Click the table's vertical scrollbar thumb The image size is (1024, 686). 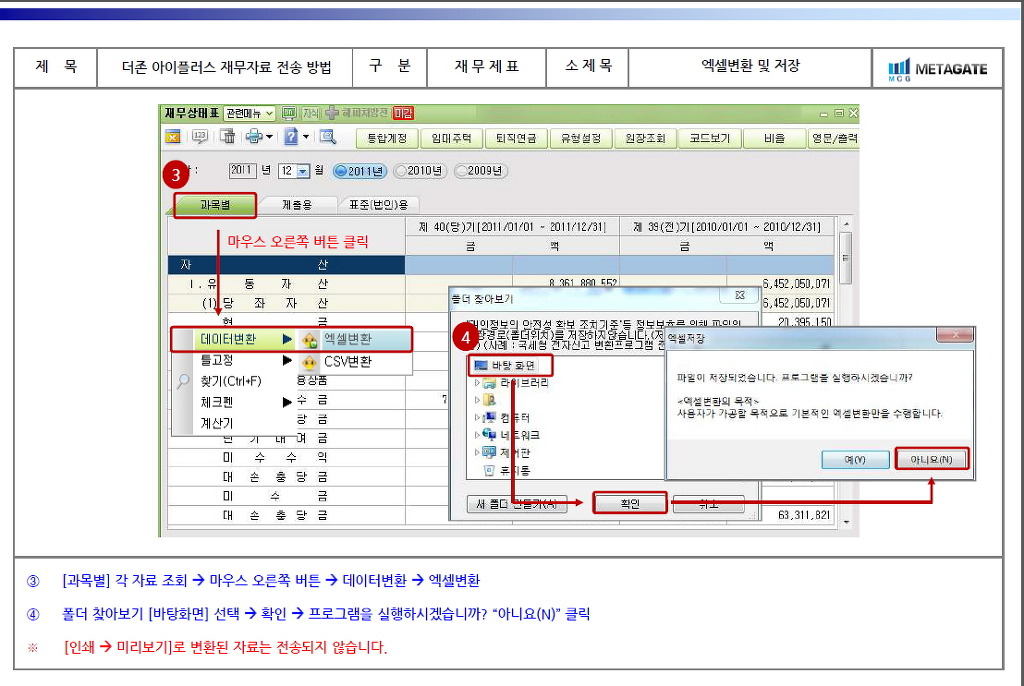point(846,257)
